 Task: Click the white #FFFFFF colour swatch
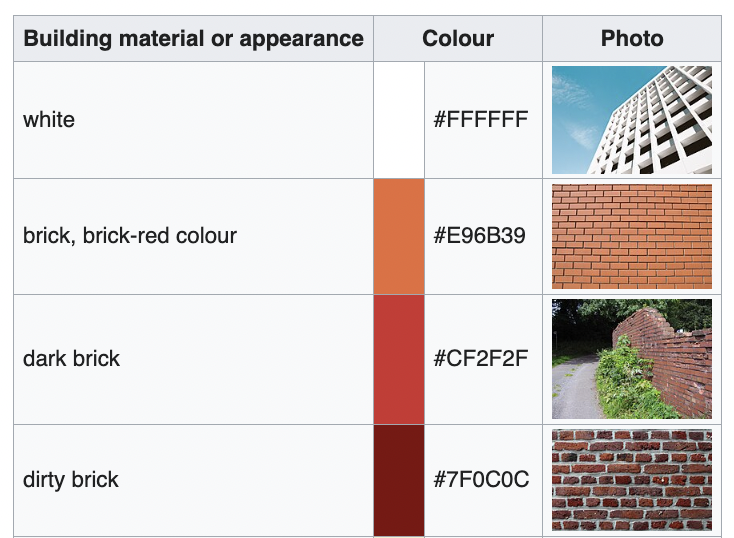(x=399, y=120)
